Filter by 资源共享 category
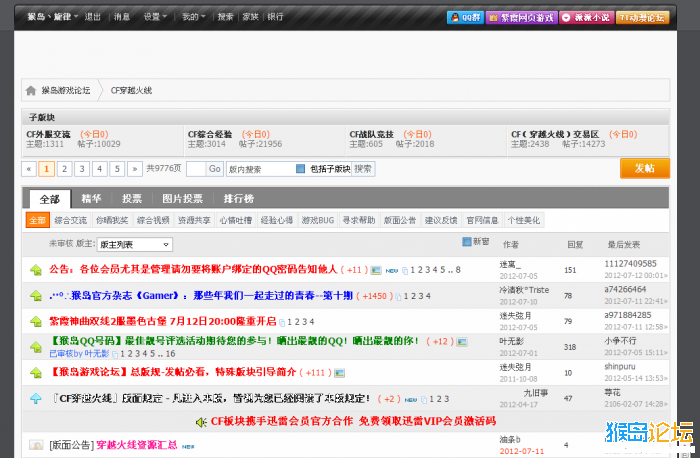This screenshot has height=458, width=700. coord(194,220)
